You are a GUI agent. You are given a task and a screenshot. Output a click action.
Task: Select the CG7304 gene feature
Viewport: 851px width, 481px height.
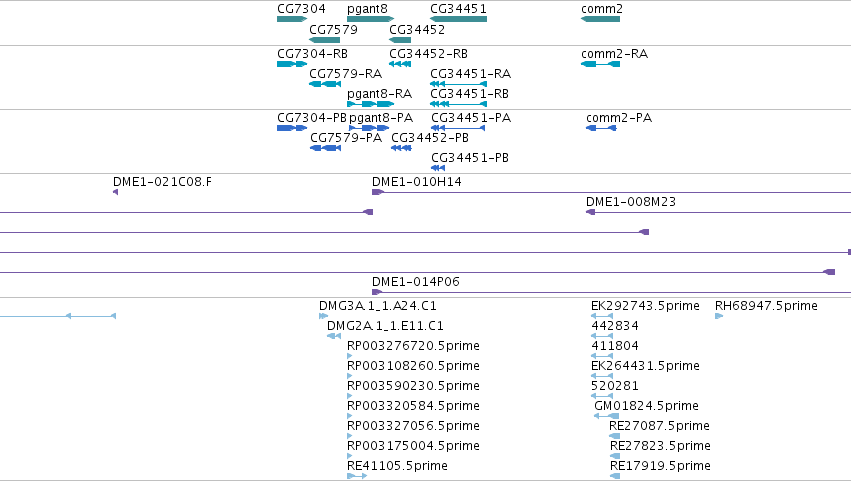(292, 19)
